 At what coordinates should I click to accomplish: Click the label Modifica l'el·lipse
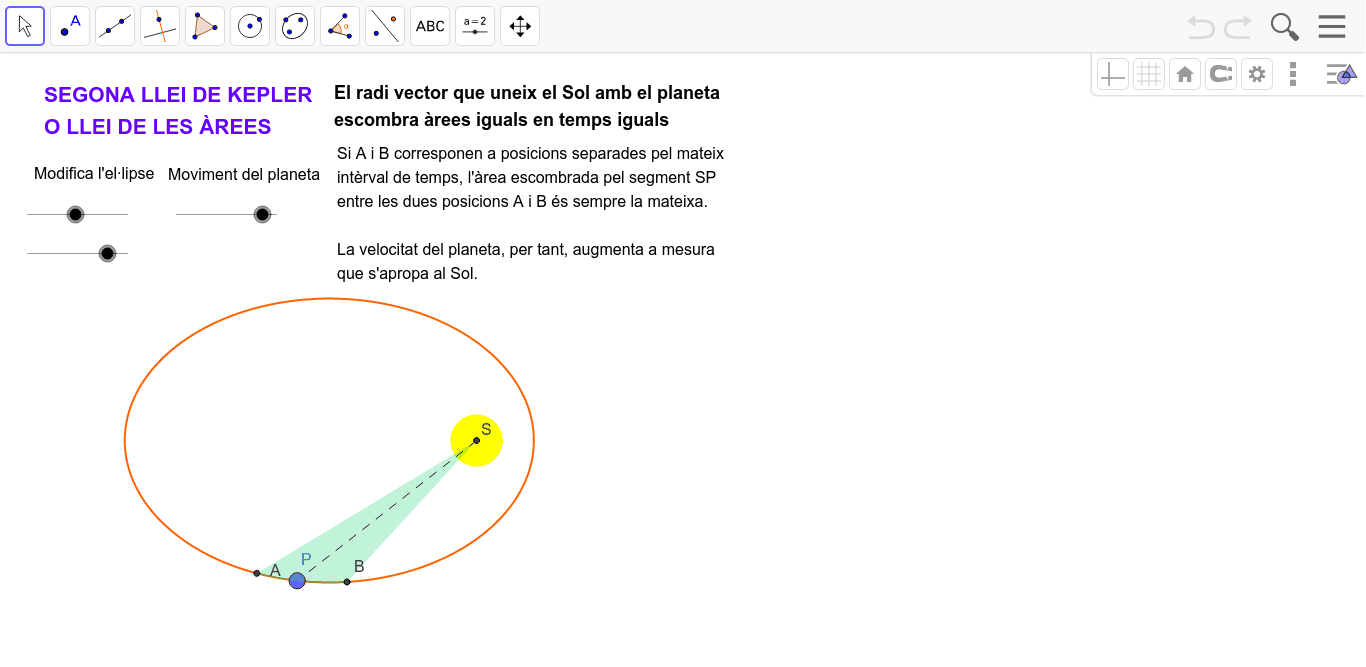click(x=94, y=174)
